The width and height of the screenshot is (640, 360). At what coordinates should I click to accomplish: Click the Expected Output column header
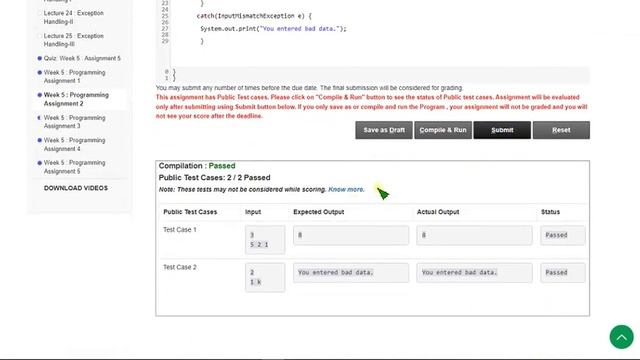pos(318,212)
